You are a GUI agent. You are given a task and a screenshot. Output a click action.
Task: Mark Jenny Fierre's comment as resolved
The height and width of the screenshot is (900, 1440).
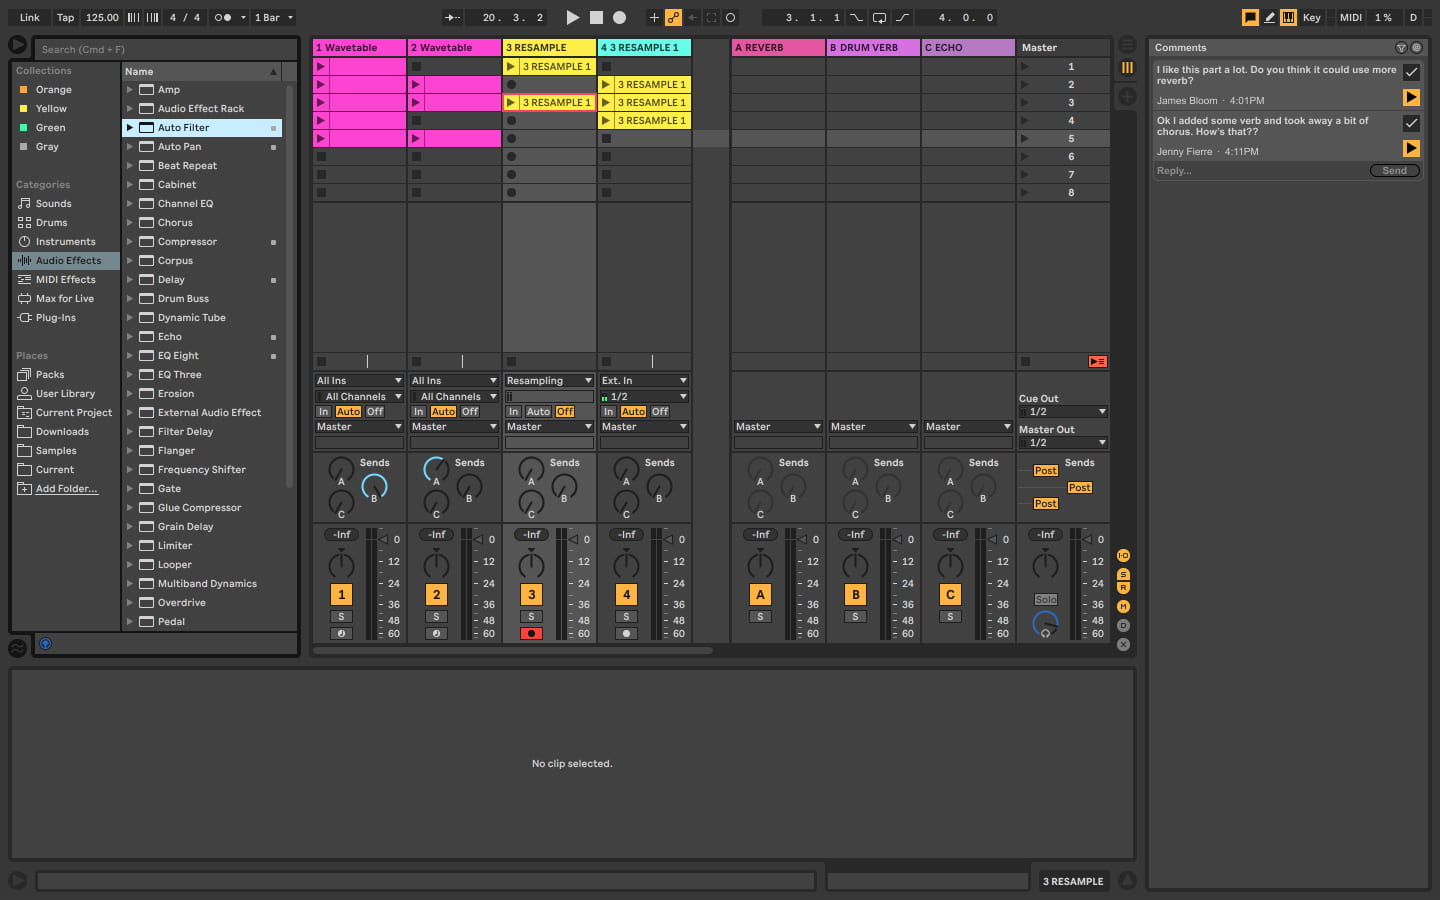pyautogui.click(x=1411, y=123)
